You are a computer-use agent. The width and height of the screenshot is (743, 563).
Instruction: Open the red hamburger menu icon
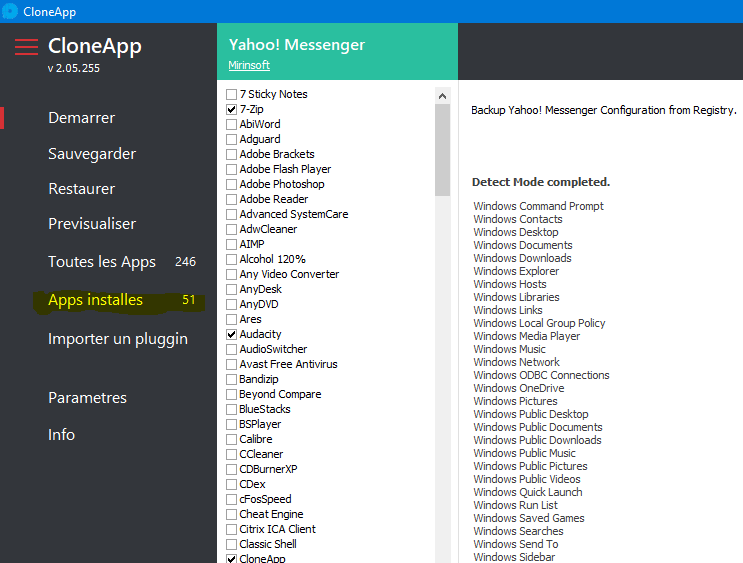click(27, 47)
